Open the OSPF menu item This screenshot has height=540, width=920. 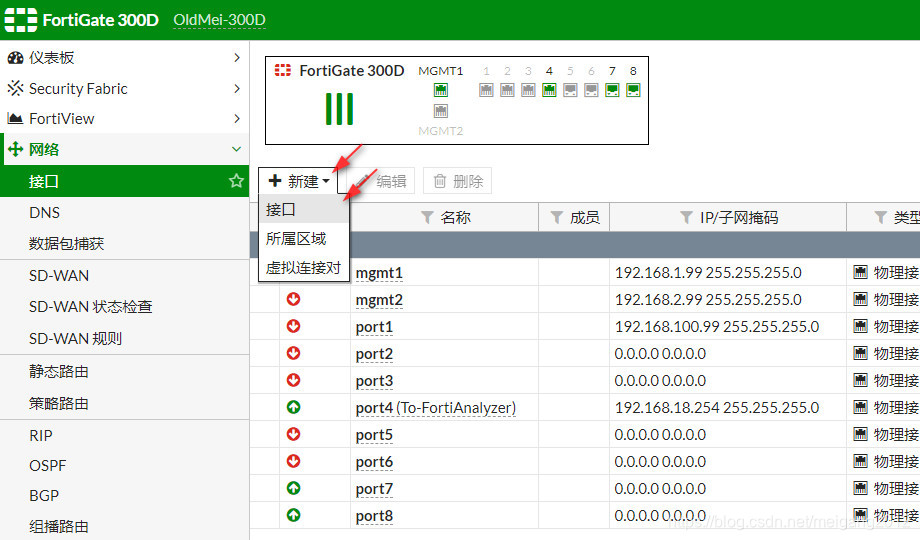click(x=124, y=465)
